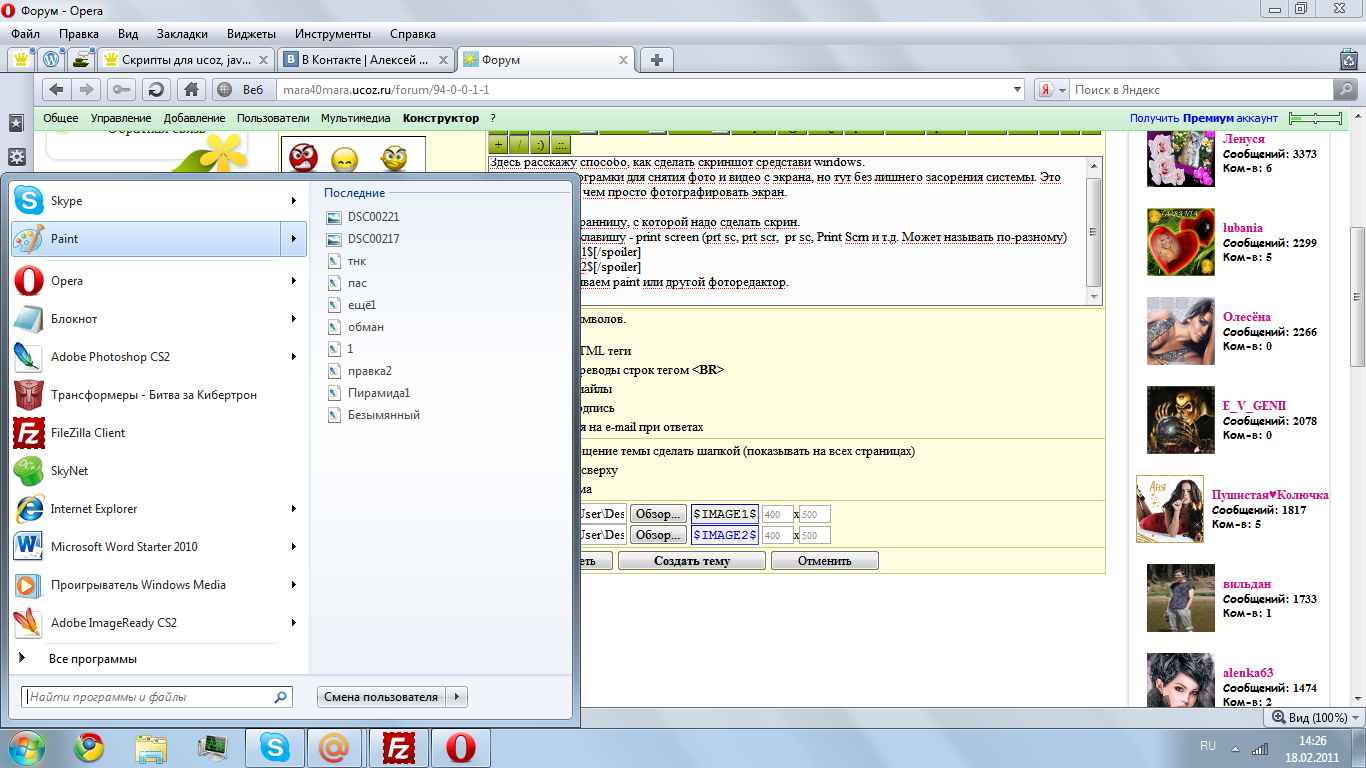Image resolution: width=1366 pixels, height=768 pixels.
Task: Open Skype taskbar button
Action: [275, 747]
